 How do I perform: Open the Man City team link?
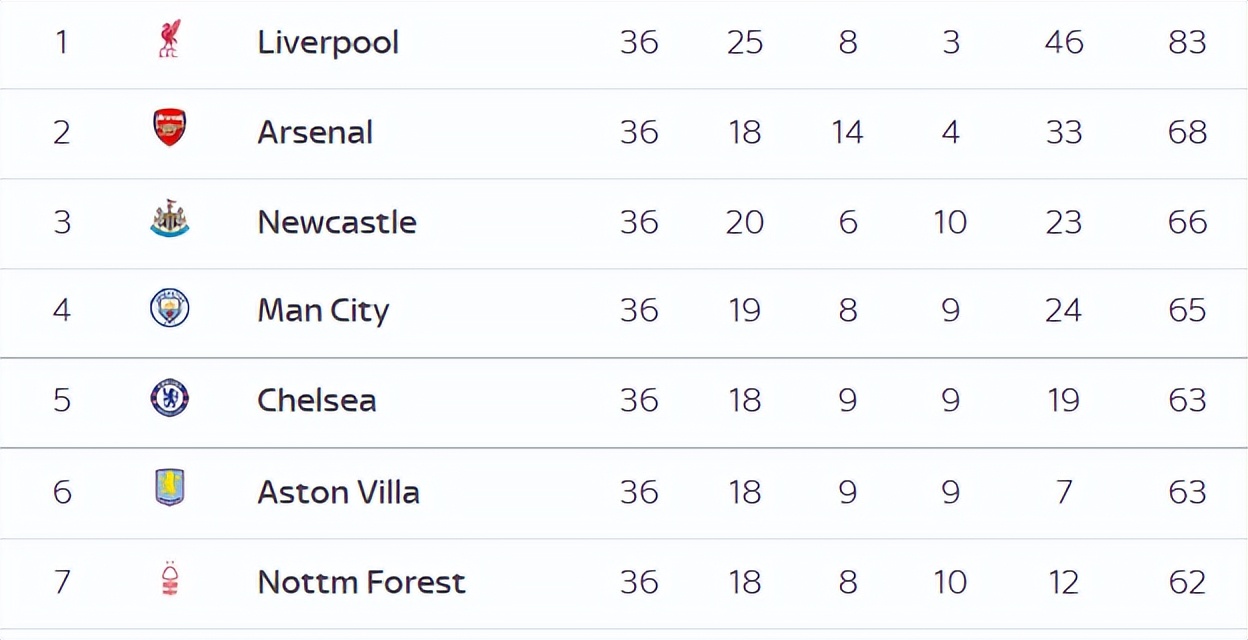323,311
